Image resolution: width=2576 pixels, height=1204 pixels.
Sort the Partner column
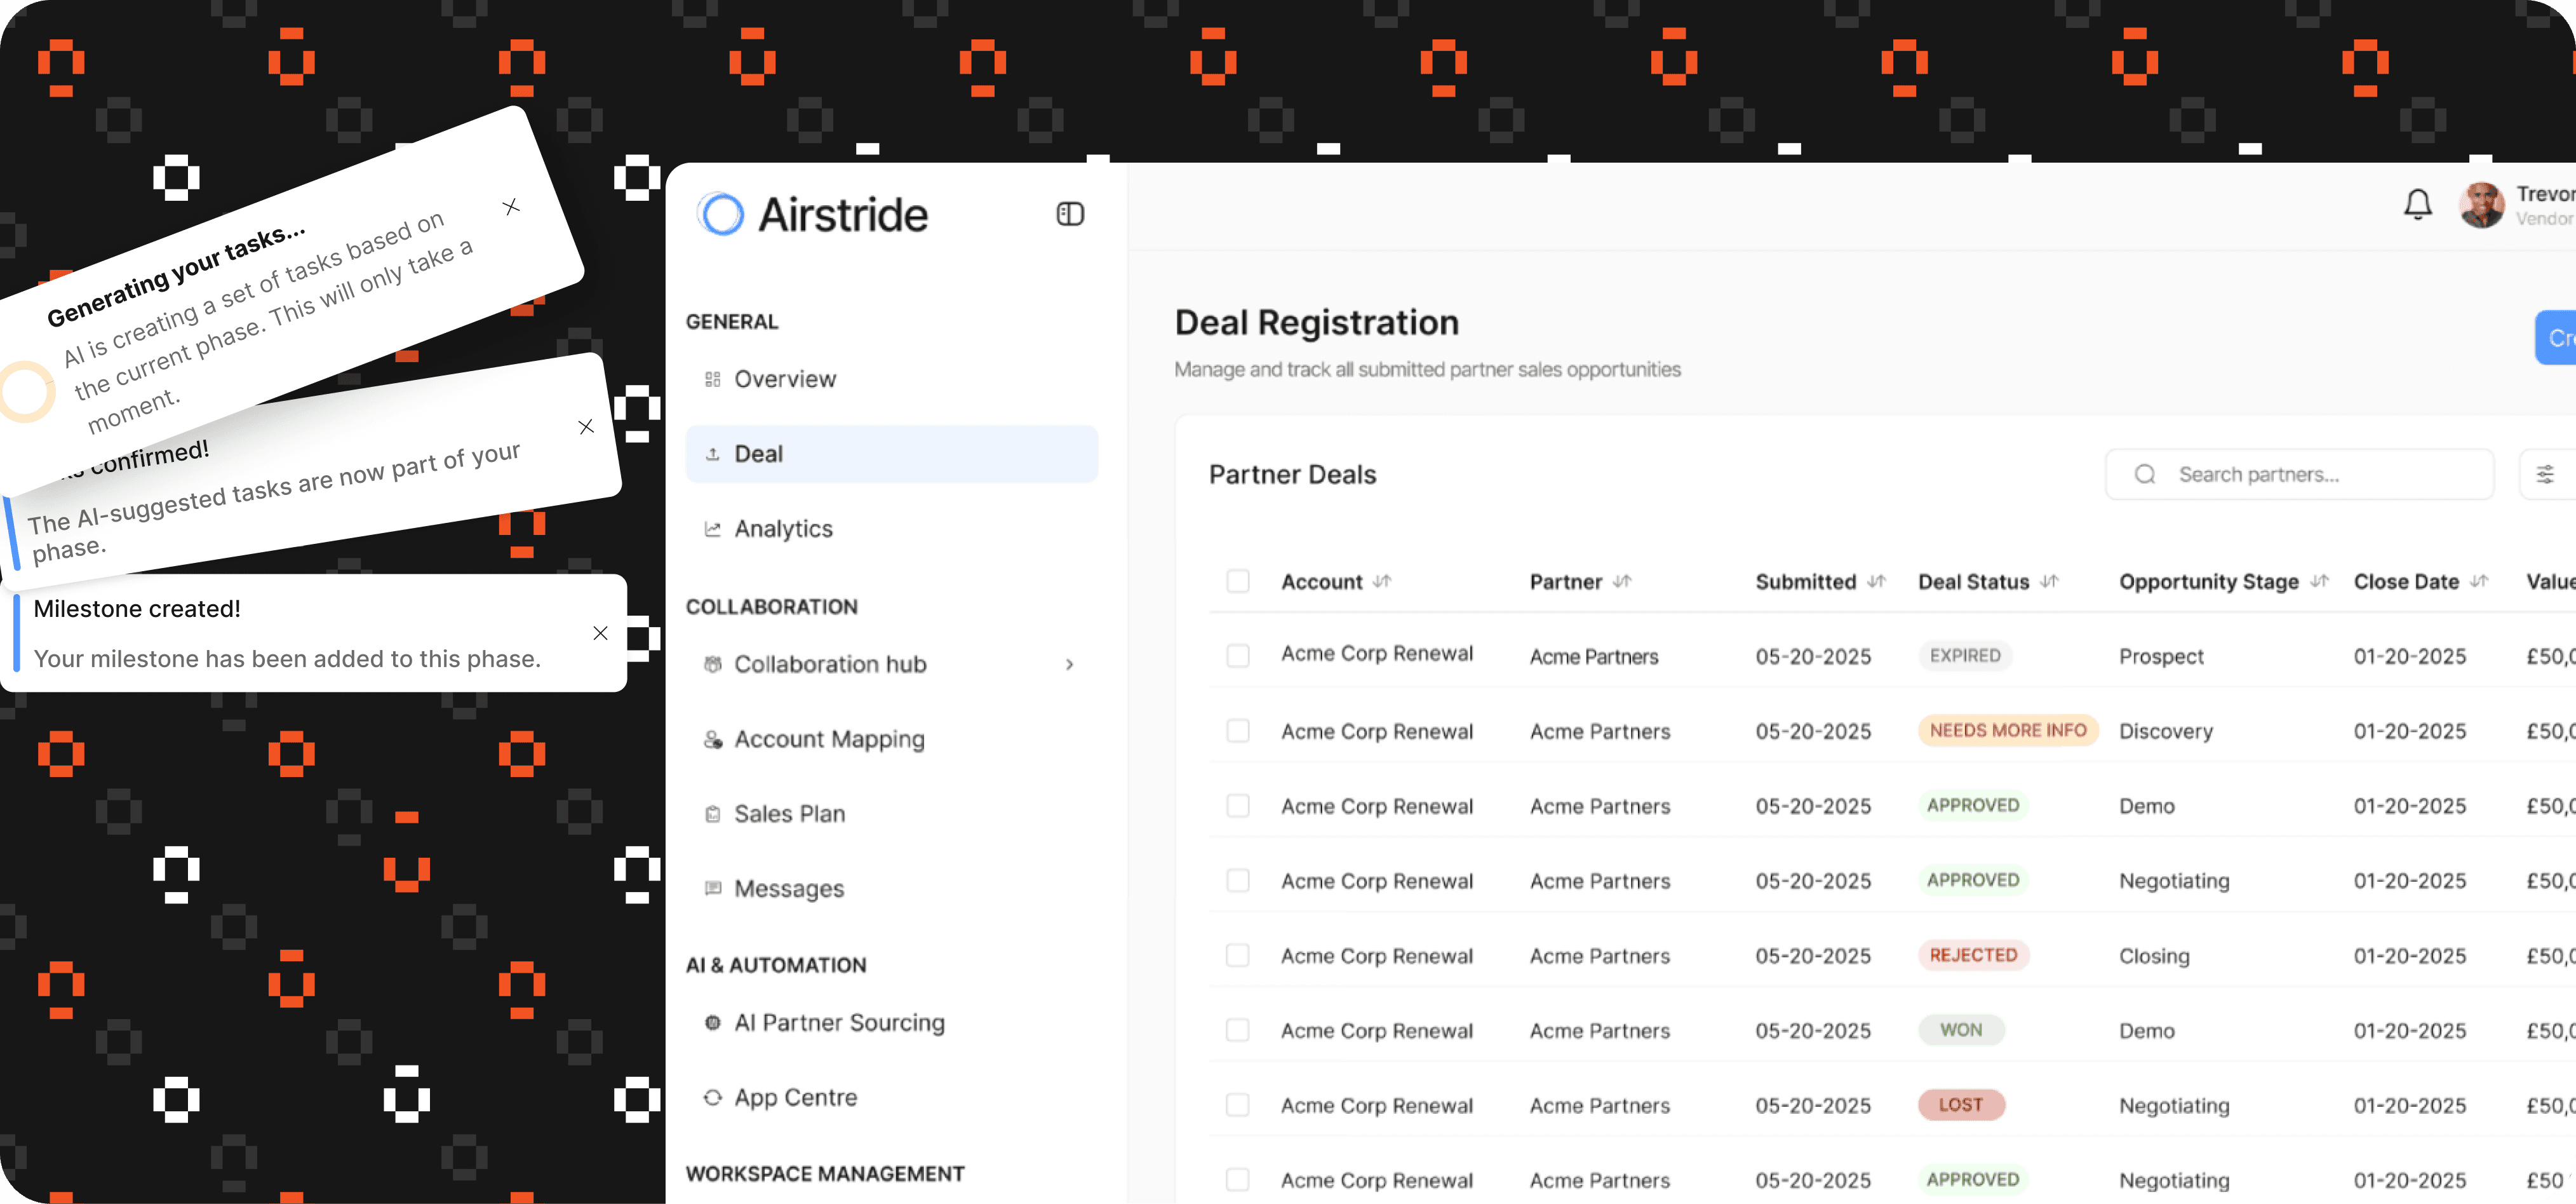click(1622, 581)
